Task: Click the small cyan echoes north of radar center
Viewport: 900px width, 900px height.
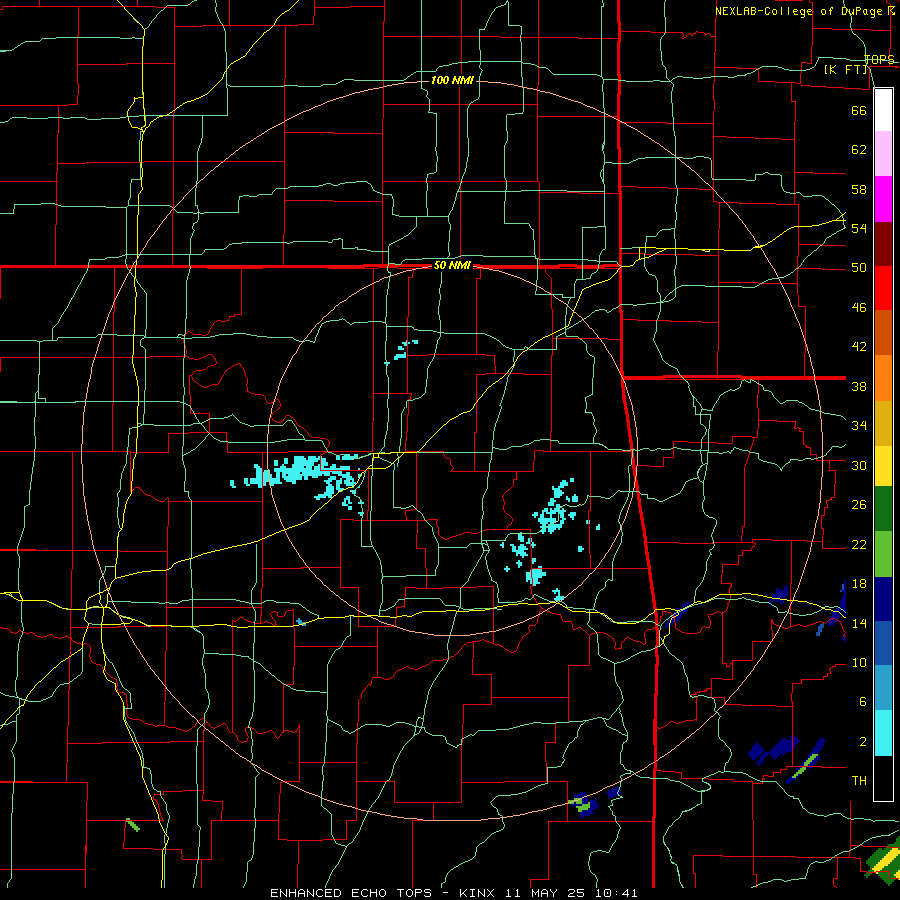Action: [x=401, y=351]
